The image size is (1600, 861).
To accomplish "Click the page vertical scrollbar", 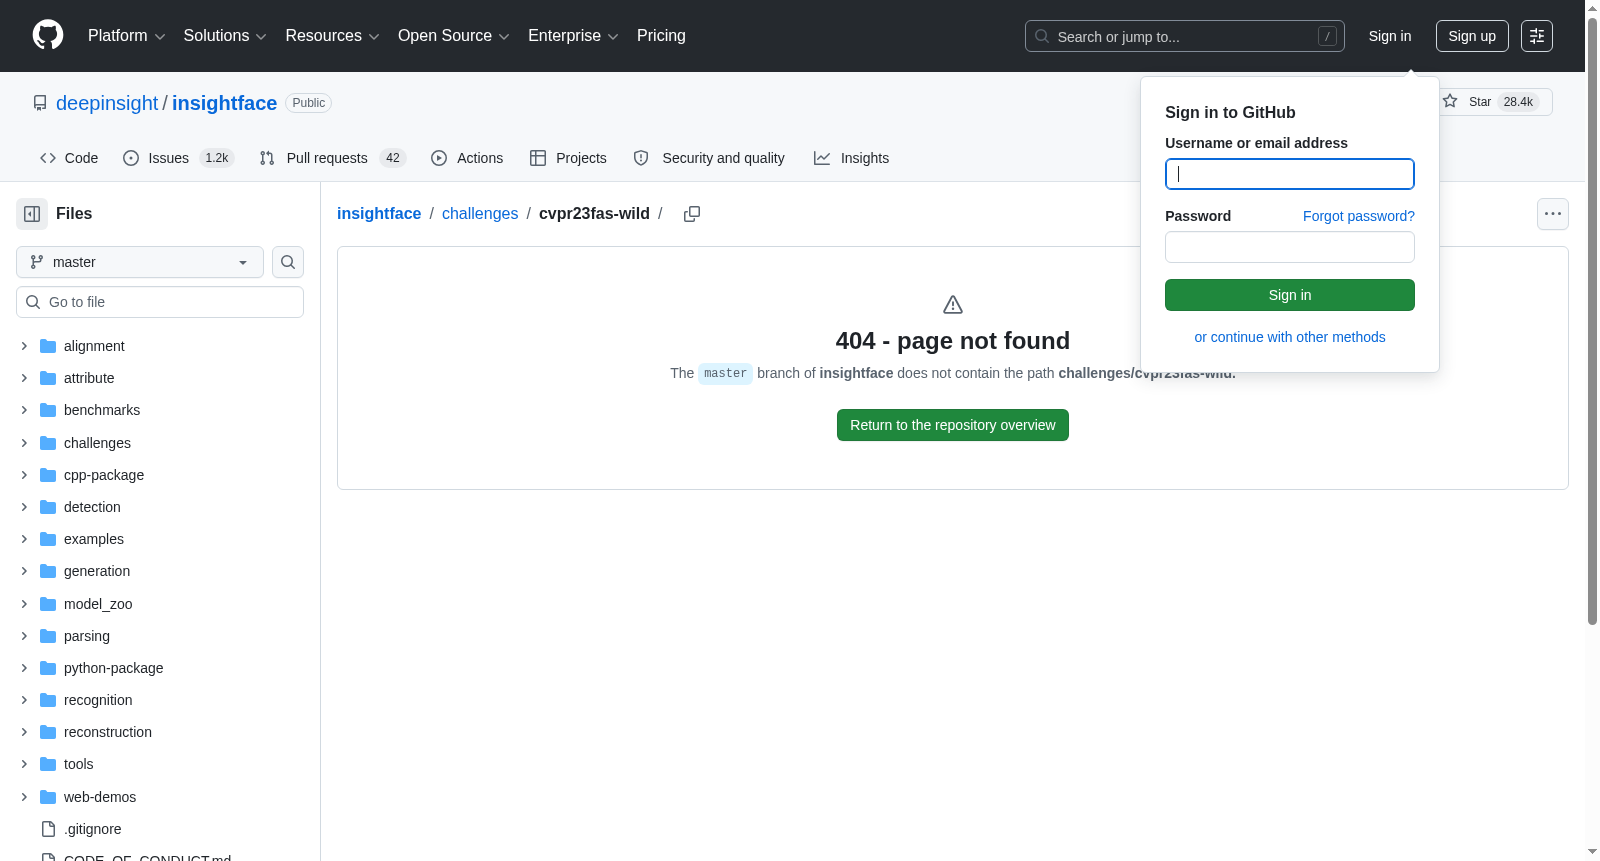I will click(x=1592, y=320).
